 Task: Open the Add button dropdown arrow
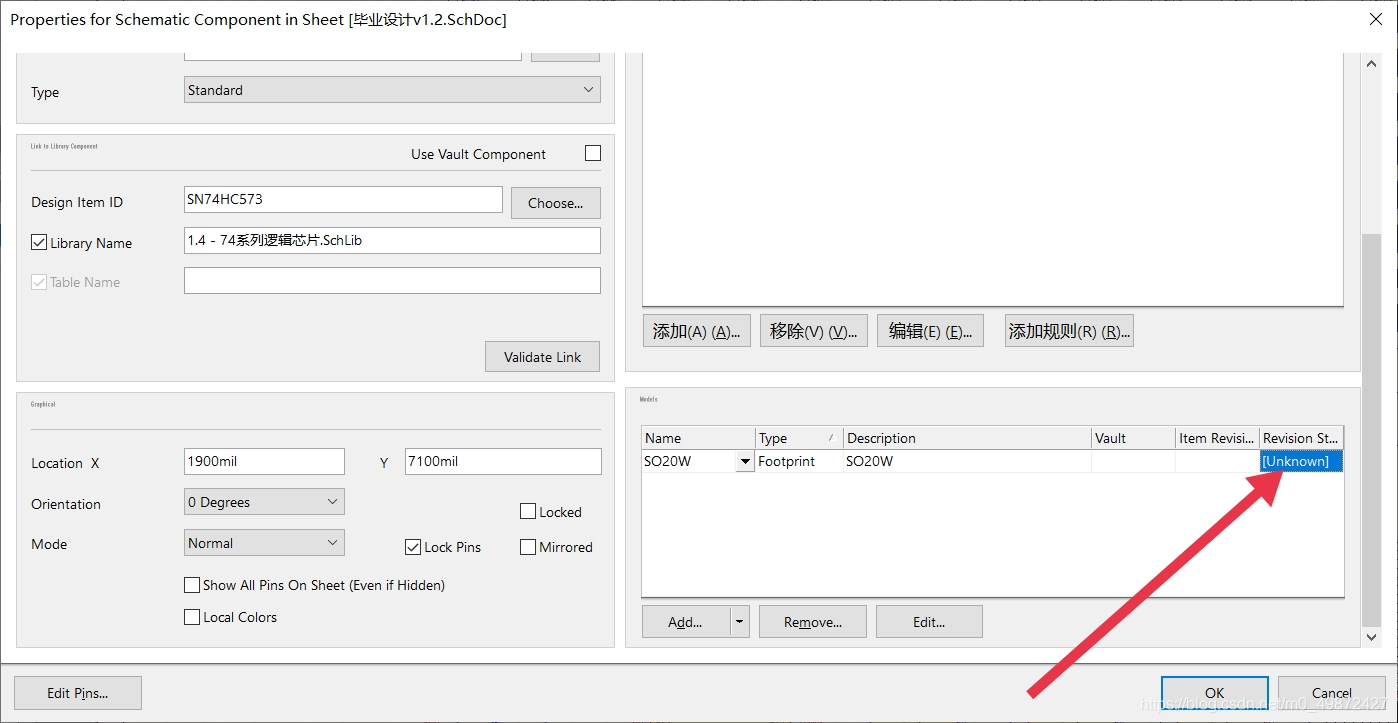pos(740,621)
